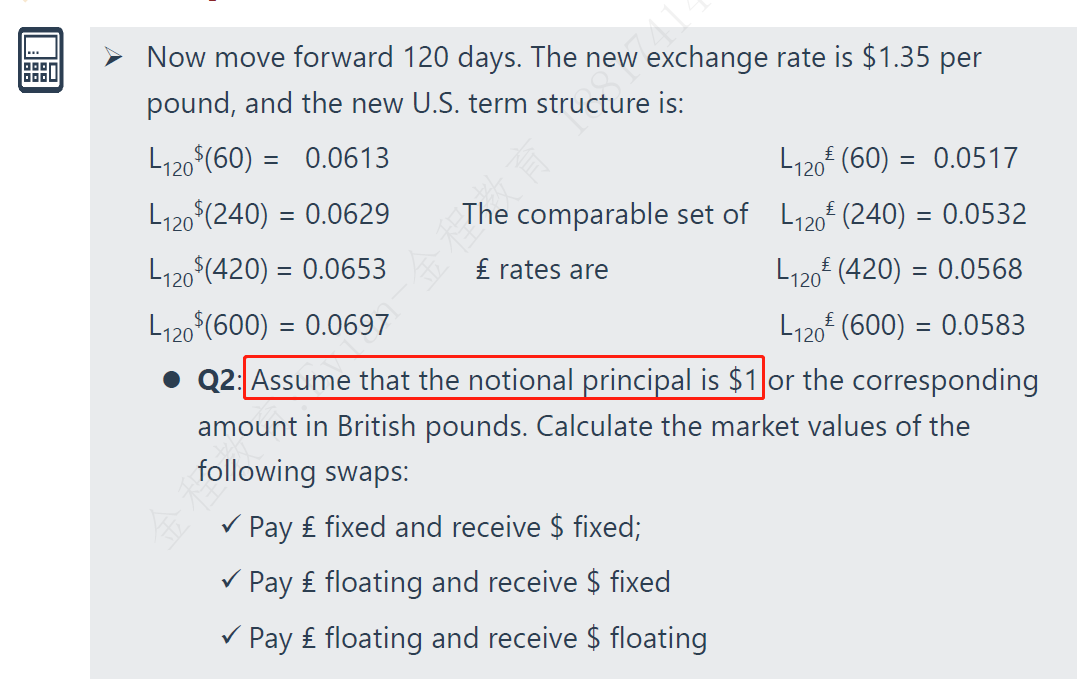Click the round bullet before Q2
This screenshot has height=695, width=1080.
(x=172, y=381)
